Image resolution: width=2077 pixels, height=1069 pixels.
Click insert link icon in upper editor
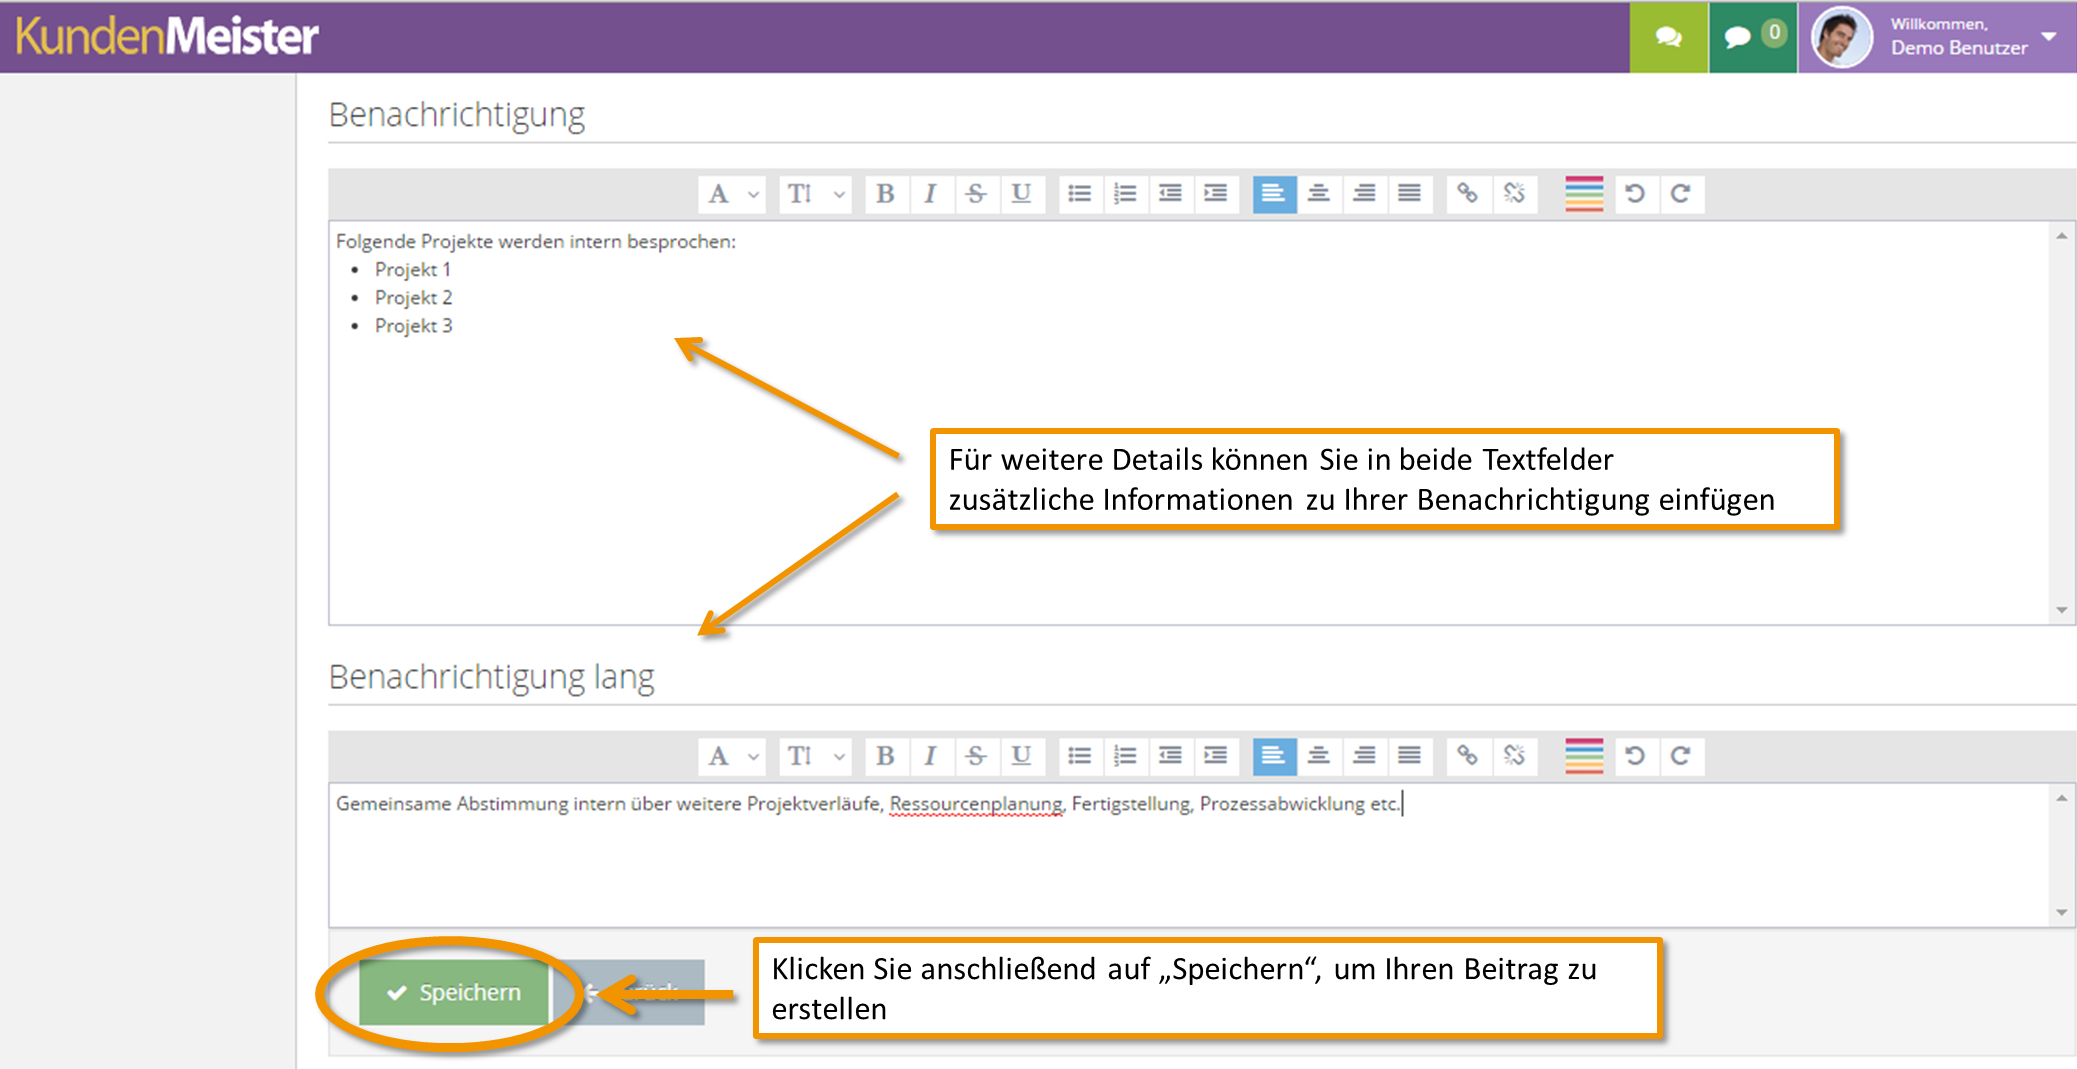[1467, 194]
